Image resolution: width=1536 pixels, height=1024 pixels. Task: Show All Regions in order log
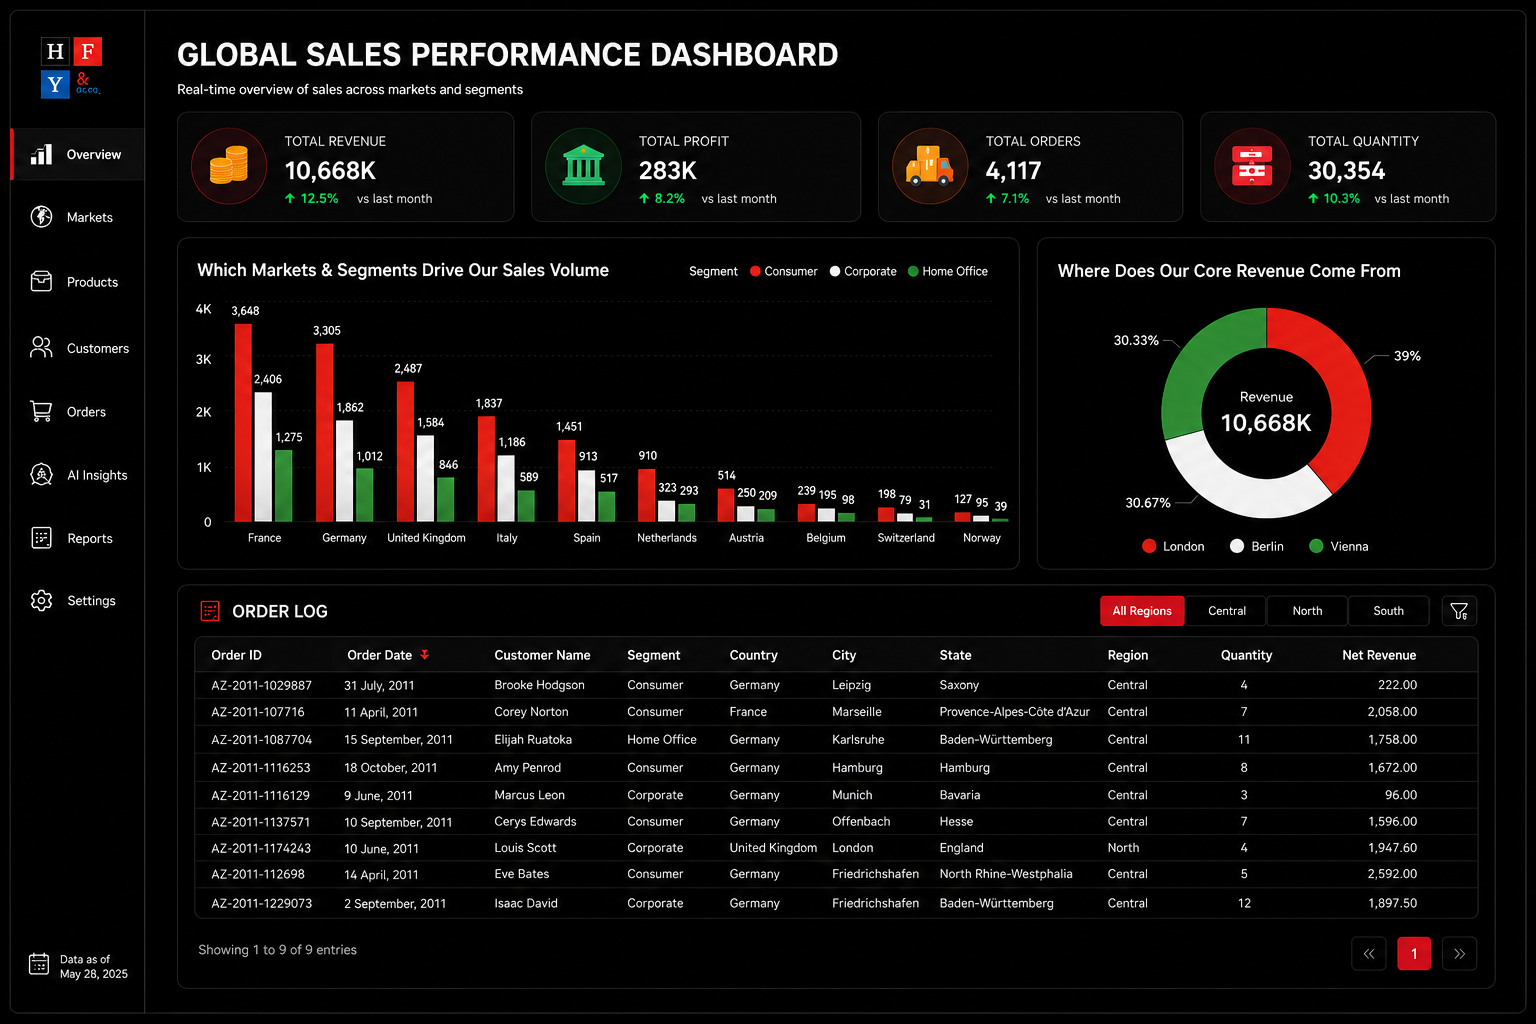coord(1142,611)
